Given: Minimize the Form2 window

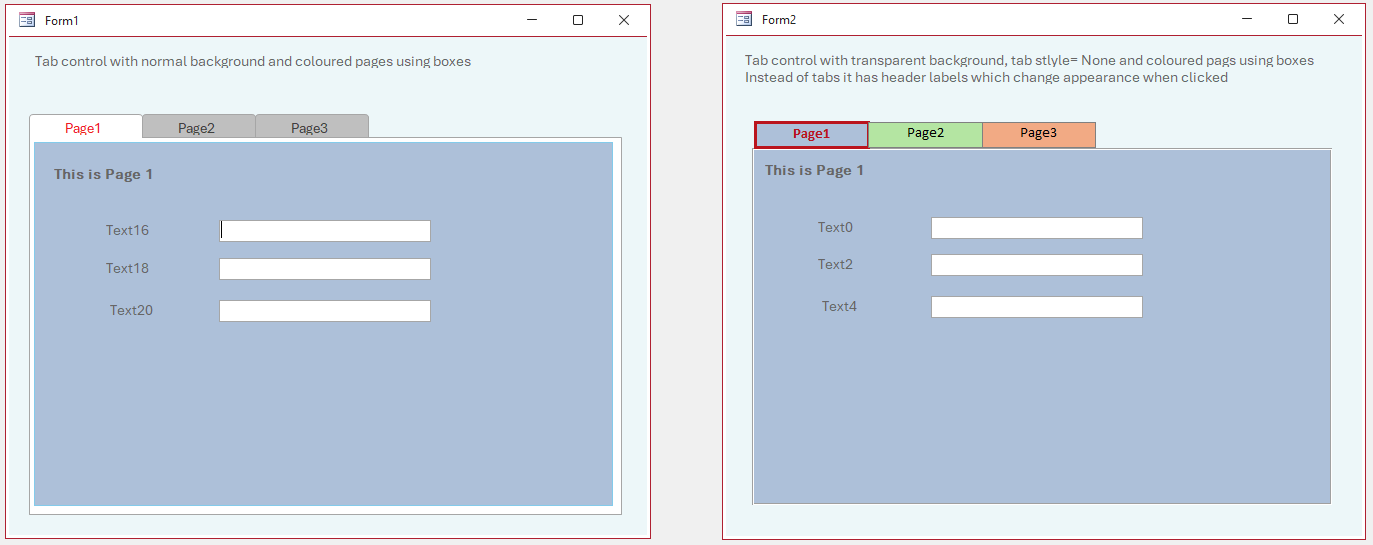Looking at the screenshot, I should tap(1247, 19).
